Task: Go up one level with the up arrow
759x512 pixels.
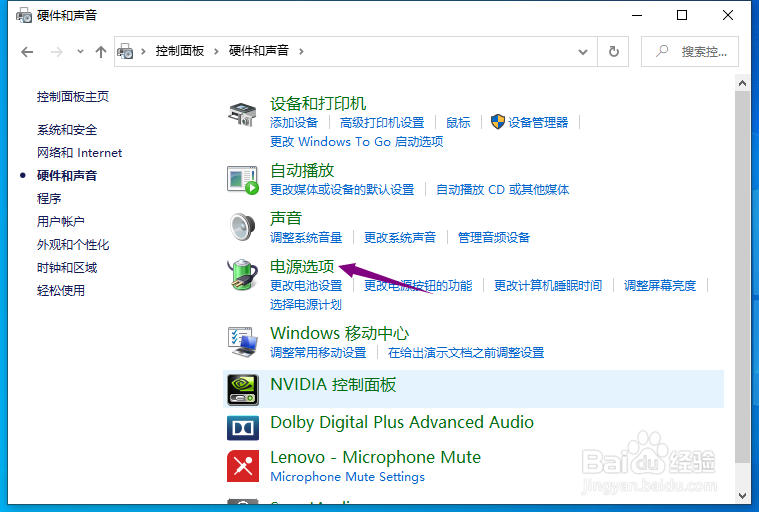Action: point(101,52)
